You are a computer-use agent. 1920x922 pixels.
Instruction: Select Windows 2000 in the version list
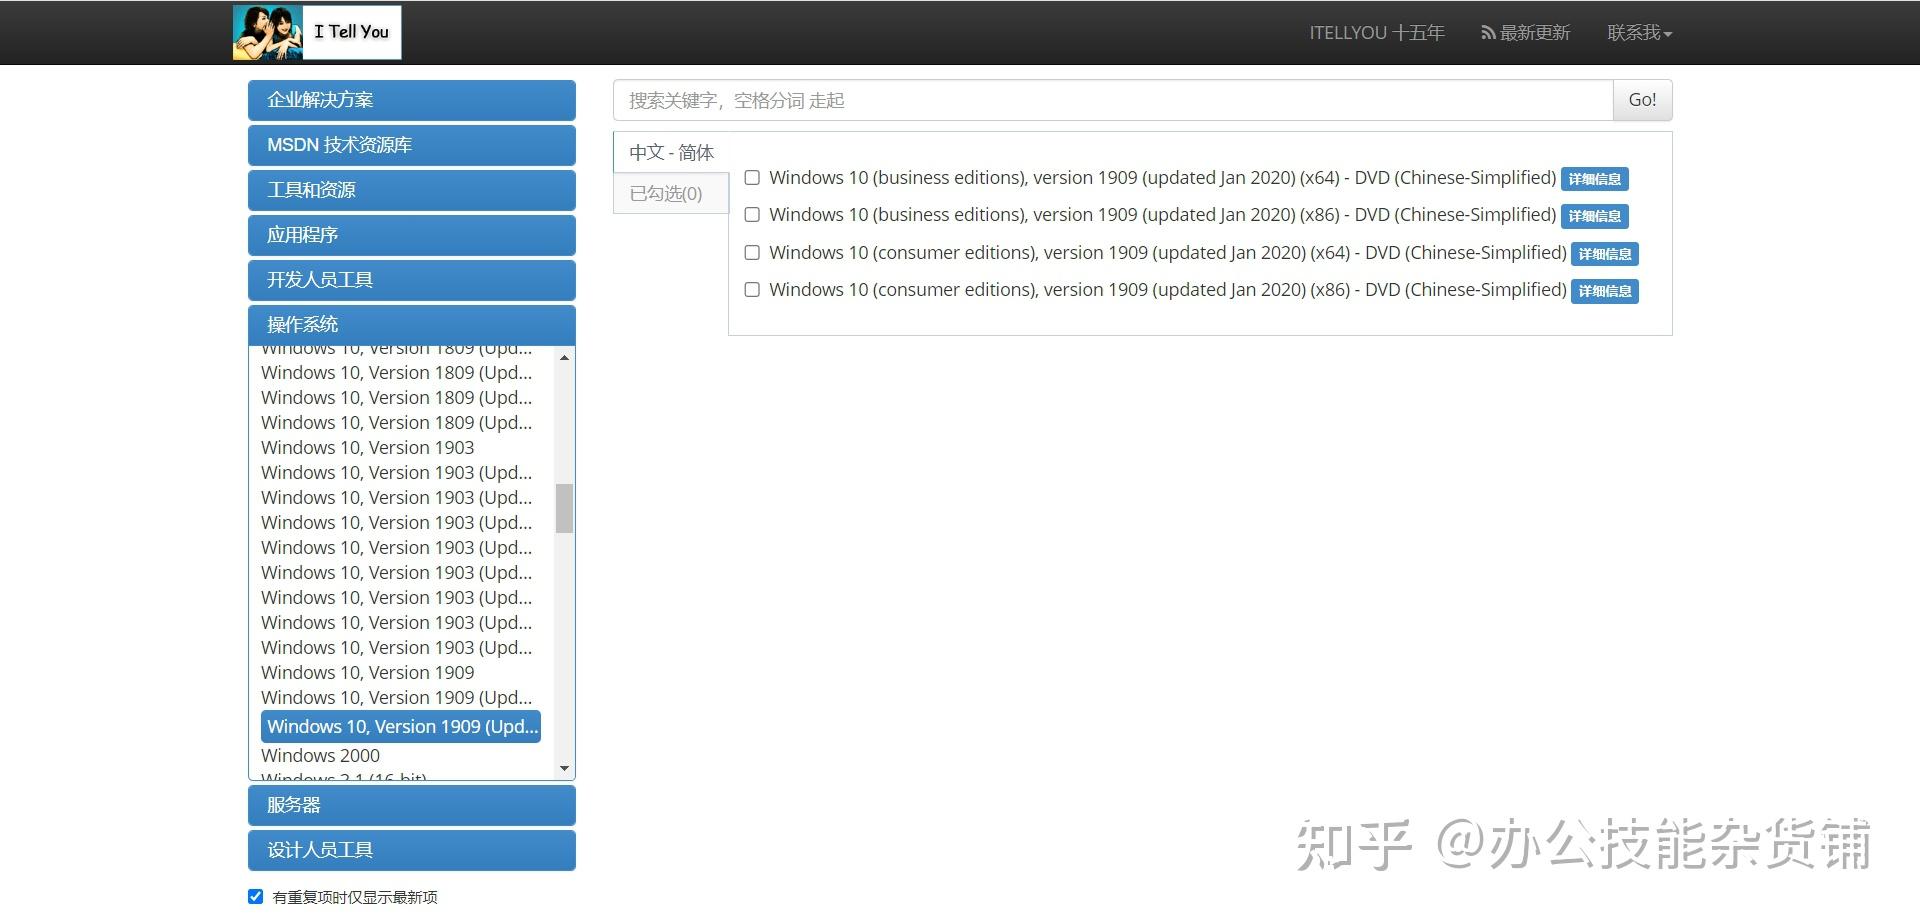pyautogui.click(x=321, y=755)
